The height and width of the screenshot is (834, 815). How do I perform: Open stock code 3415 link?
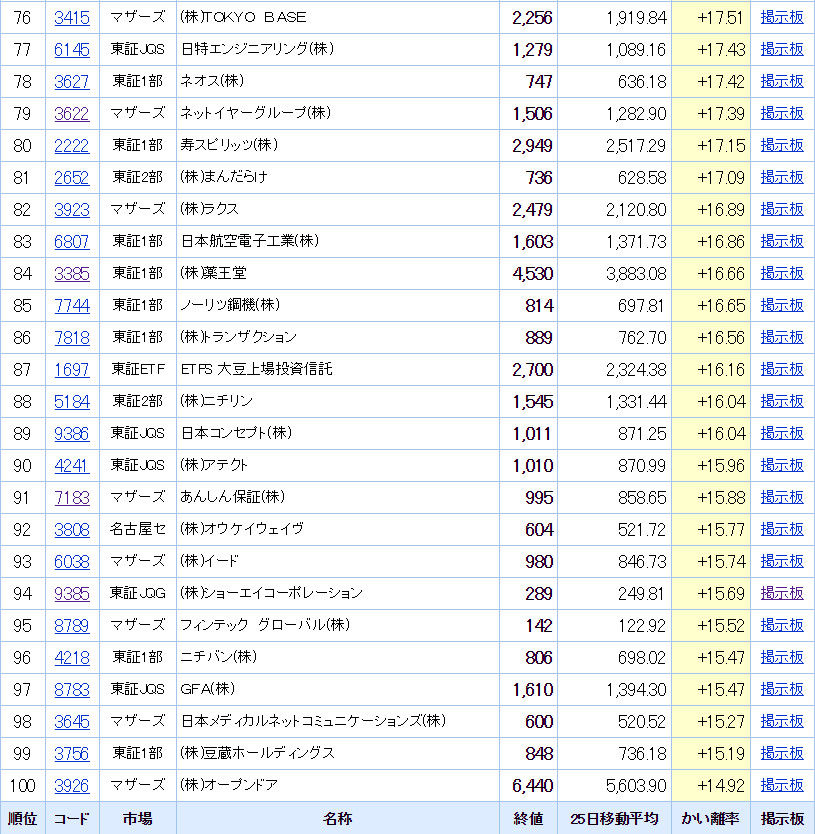click(x=72, y=18)
